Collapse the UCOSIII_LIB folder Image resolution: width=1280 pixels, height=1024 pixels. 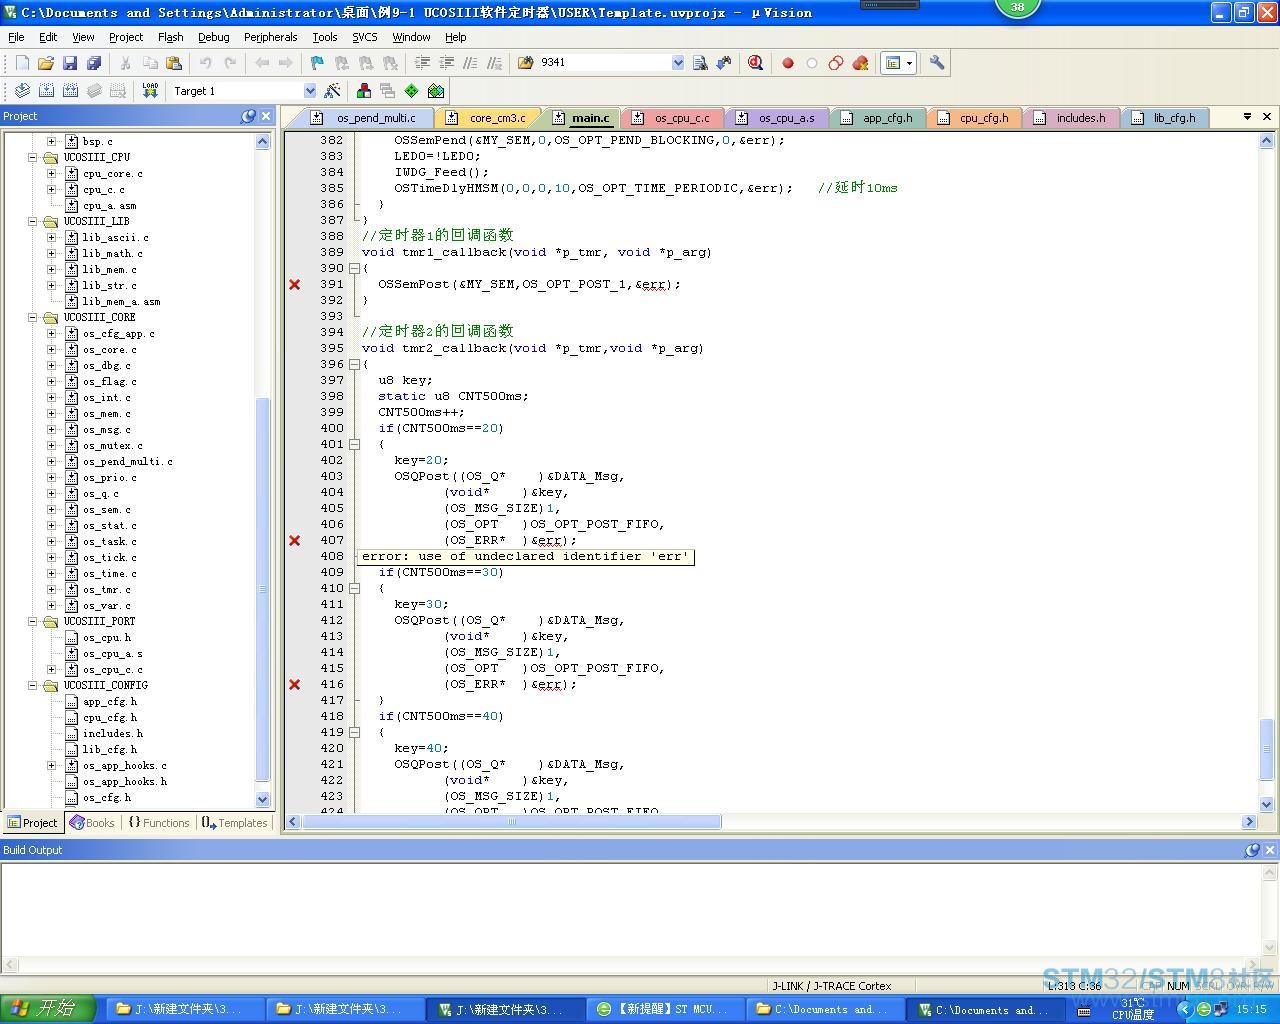click(x=32, y=221)
